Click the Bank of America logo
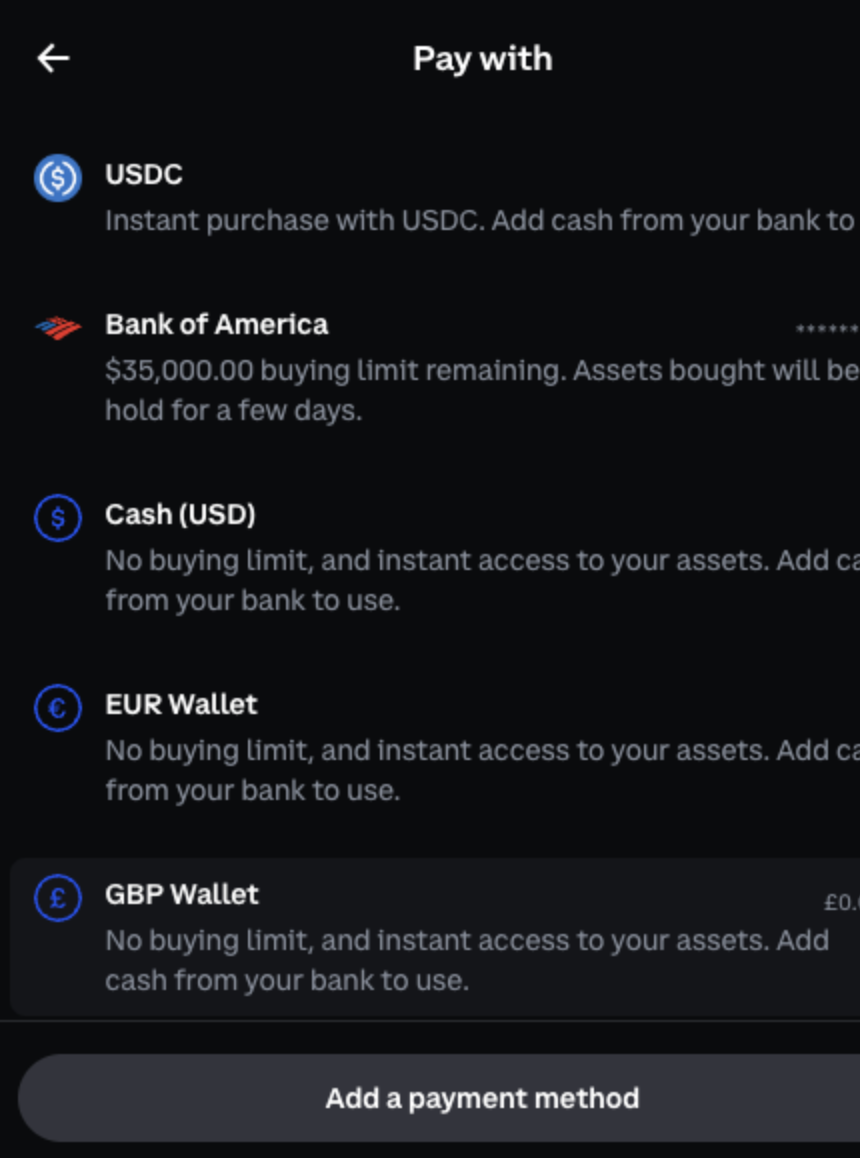Viewport: 860px width, 1158px height. tap(58, 328)
